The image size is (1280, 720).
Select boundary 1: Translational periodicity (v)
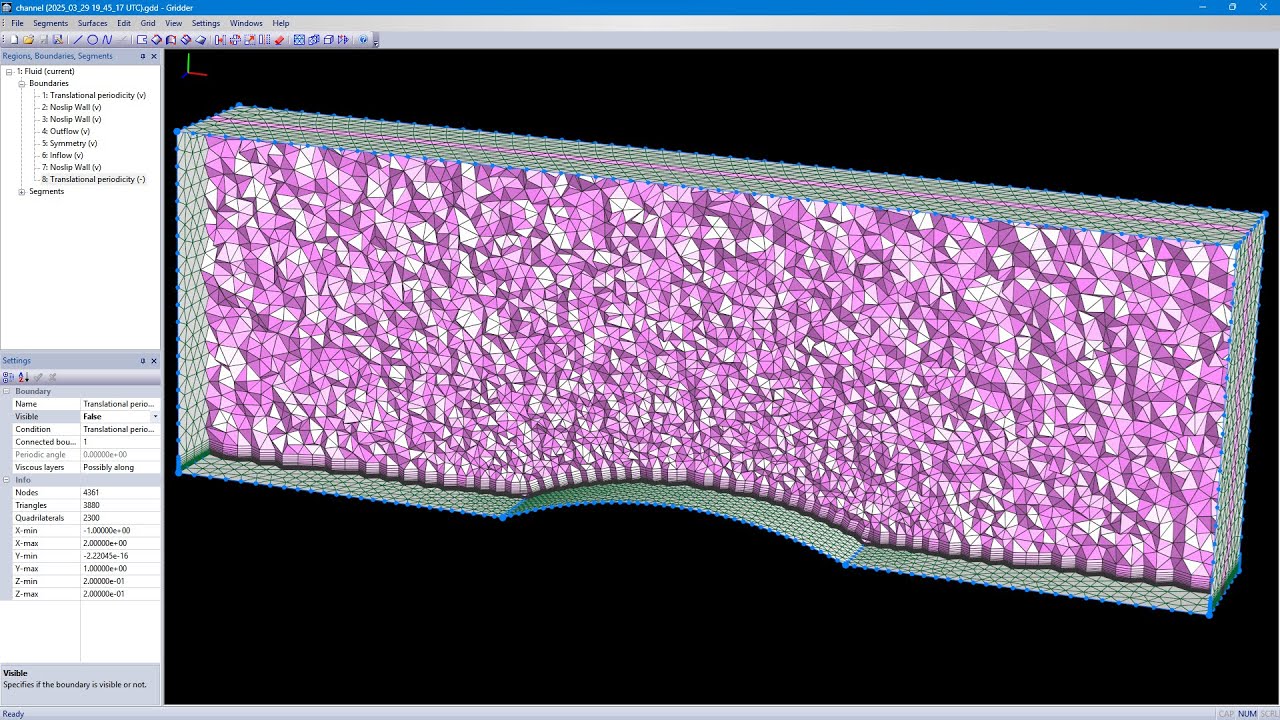94,95
